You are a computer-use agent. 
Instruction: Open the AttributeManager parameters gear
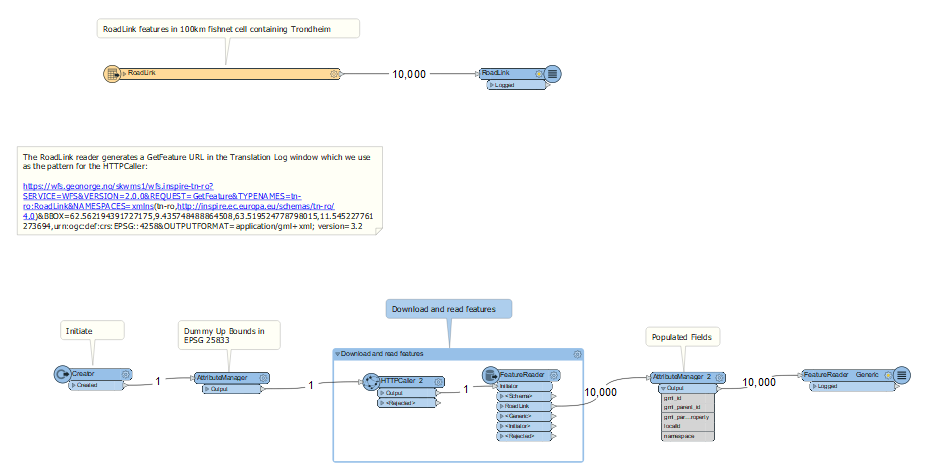coord(264,378)
